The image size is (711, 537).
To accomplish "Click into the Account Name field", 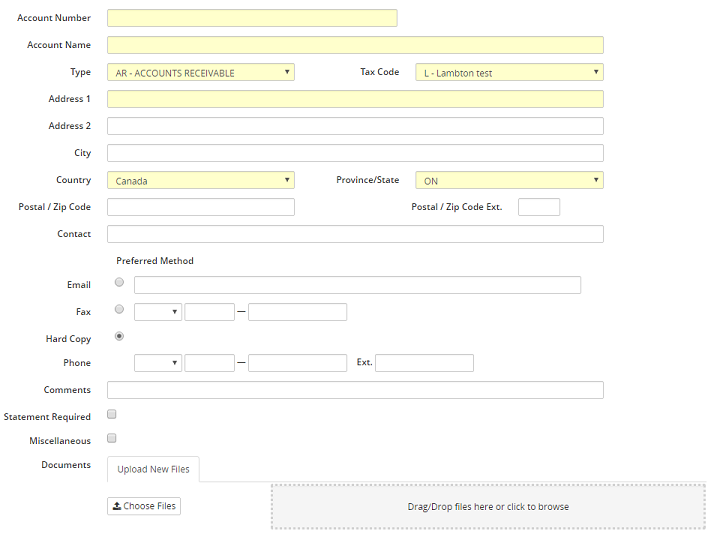I will [355, 45].
